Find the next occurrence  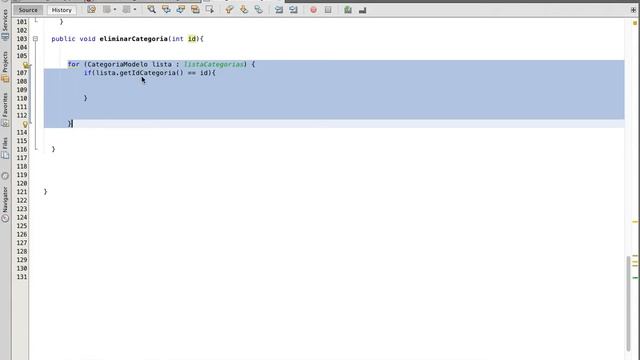pos(180,9)
